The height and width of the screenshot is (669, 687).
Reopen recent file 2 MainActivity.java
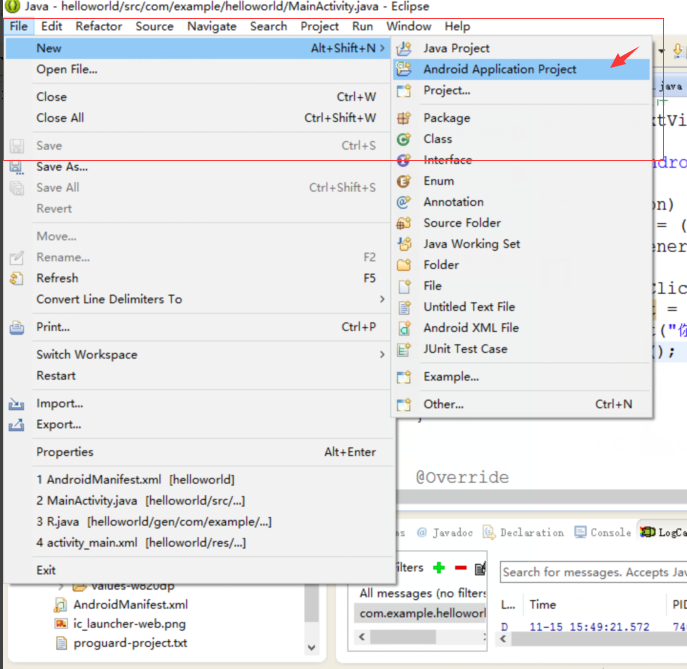point(198,501)
